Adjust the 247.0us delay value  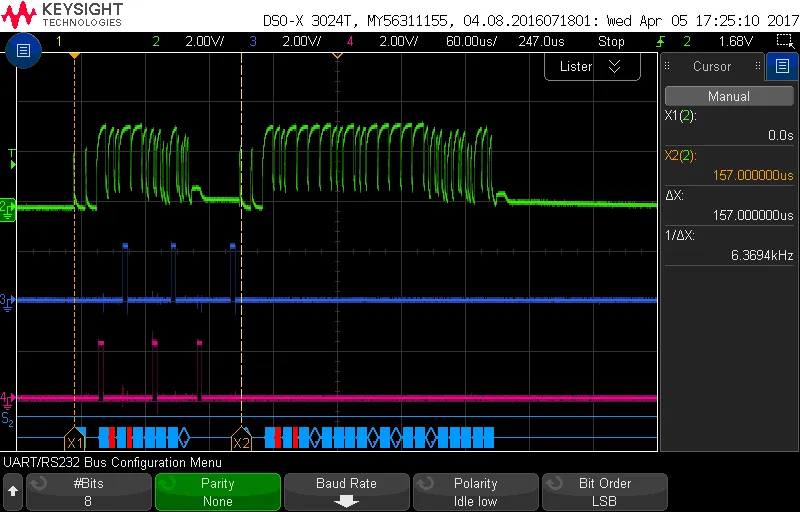pyautogui.click(x=541, y=41)
